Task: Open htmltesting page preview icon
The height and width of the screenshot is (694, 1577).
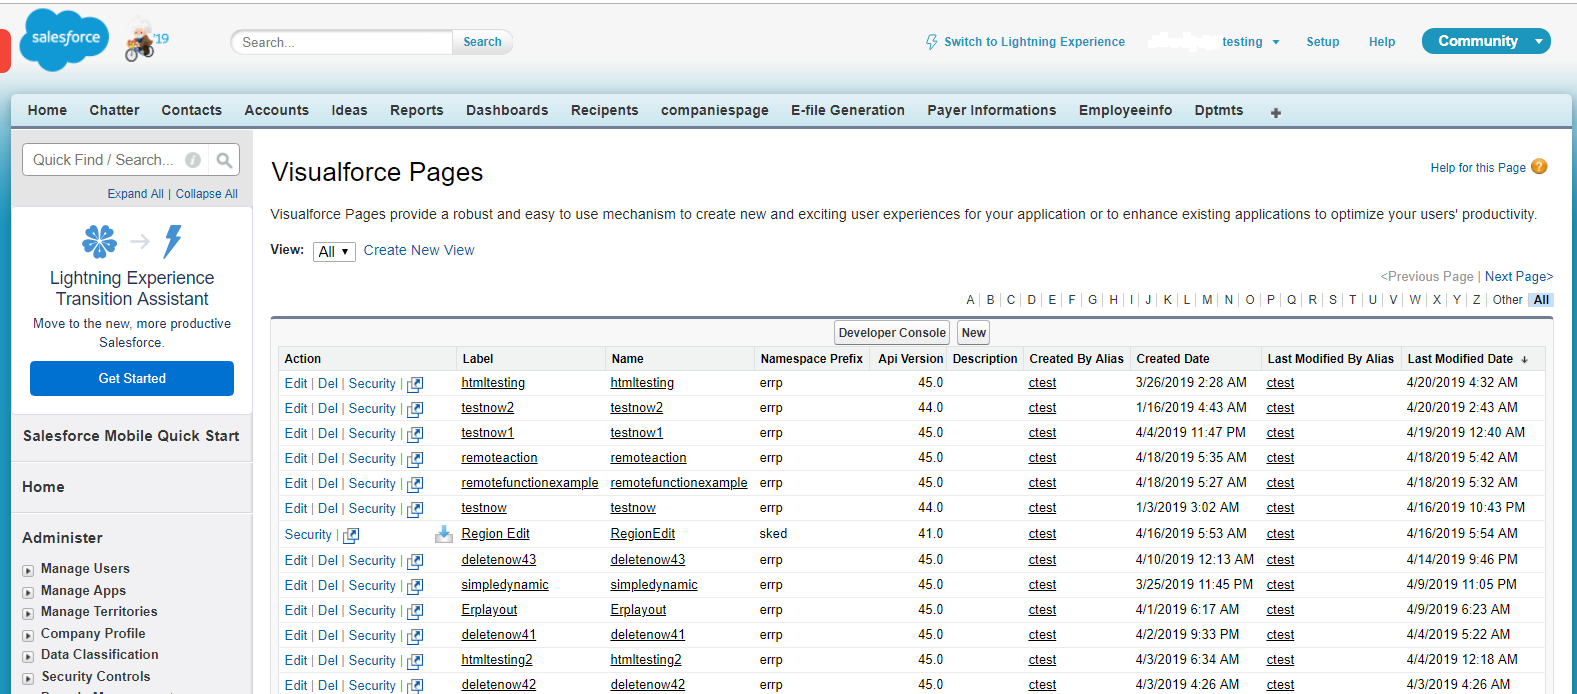Action: pyautogui.click(x=415, y=384)
